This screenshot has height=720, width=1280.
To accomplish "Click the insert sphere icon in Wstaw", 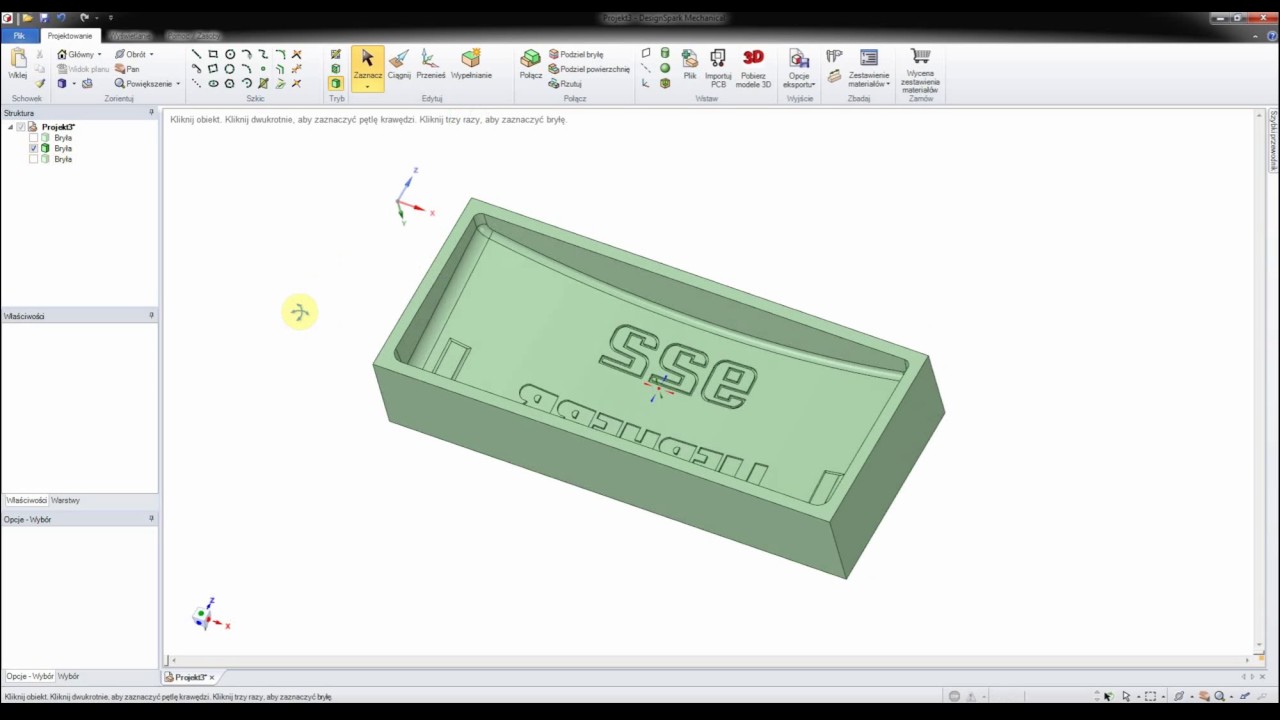I will [x=665, y=69].
